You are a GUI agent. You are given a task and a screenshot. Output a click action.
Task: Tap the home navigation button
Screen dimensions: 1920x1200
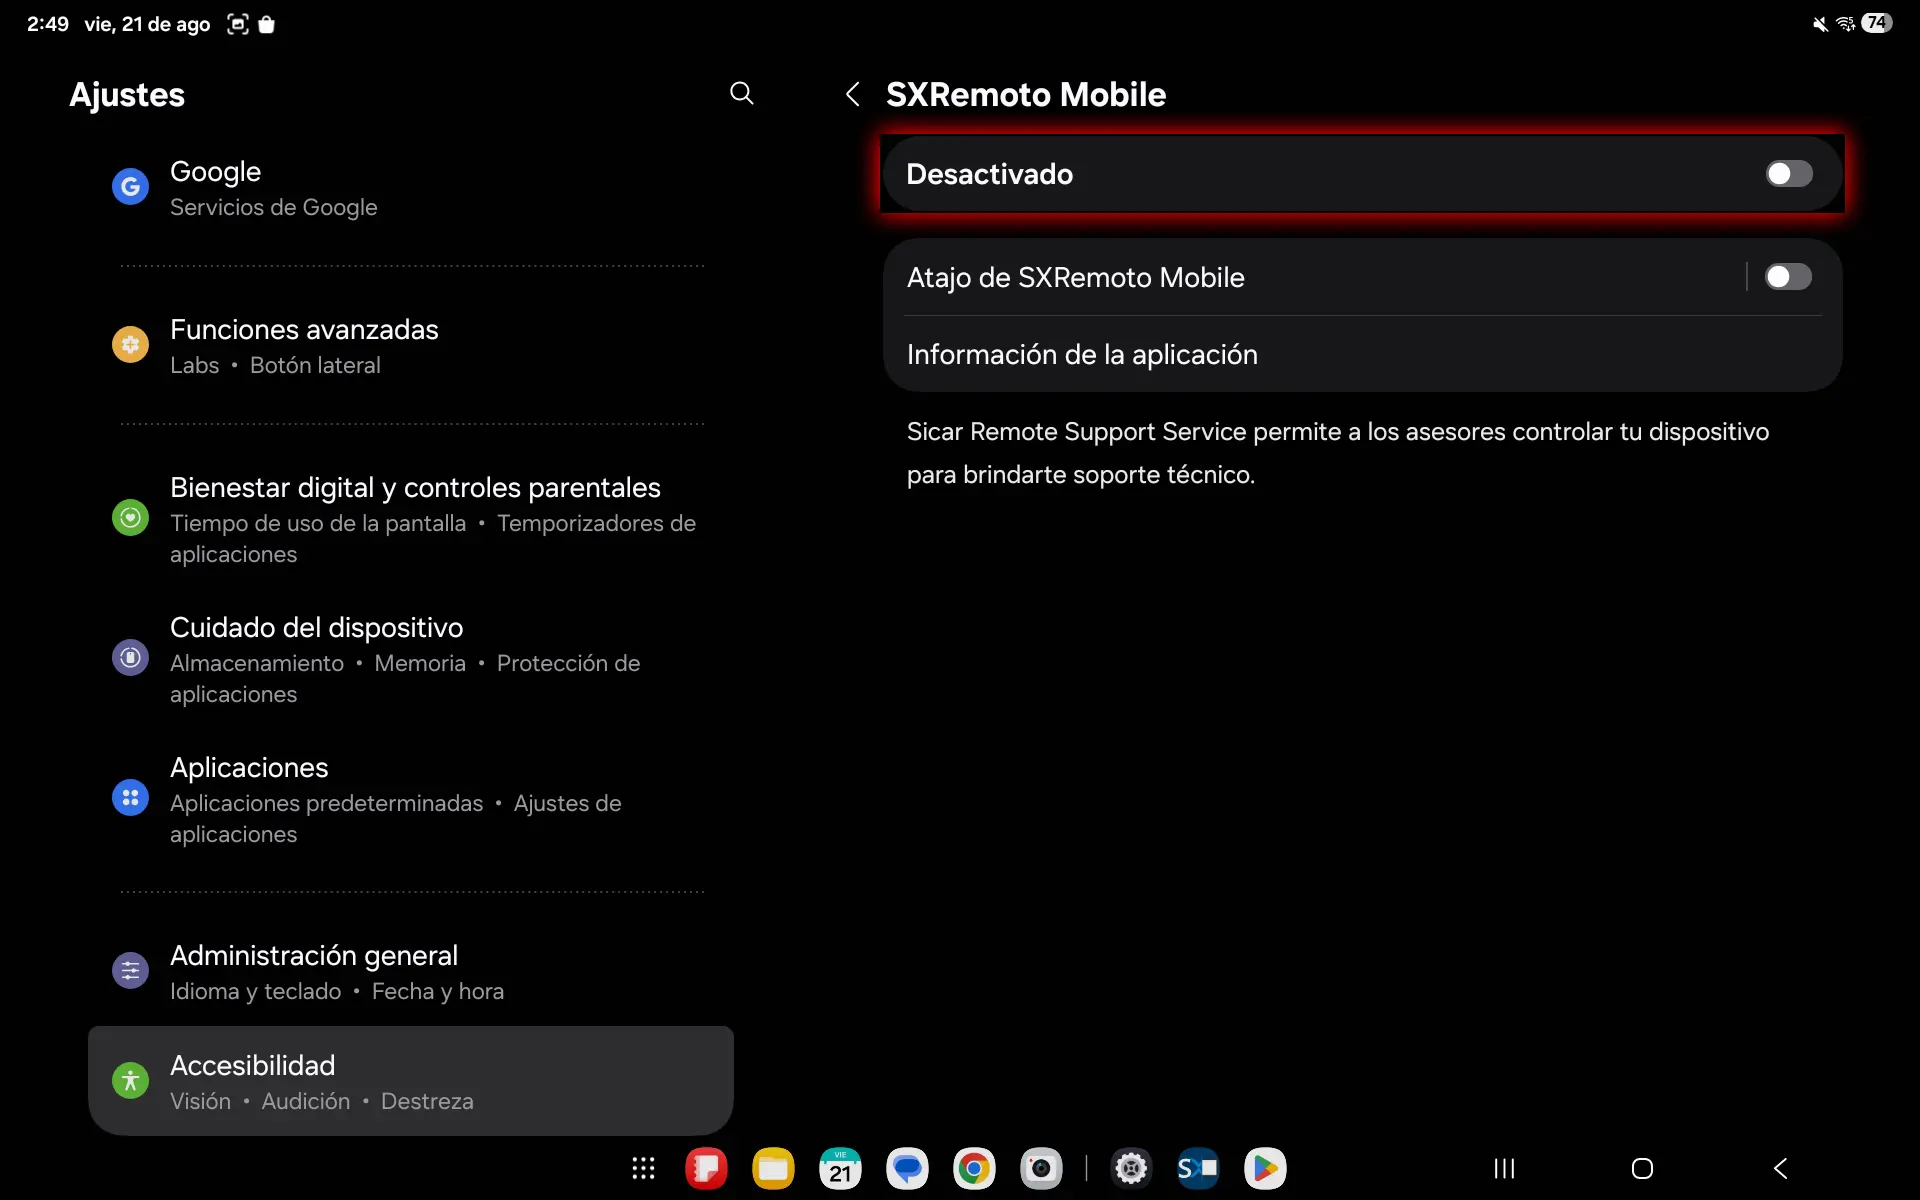tap(1642, 1168)
